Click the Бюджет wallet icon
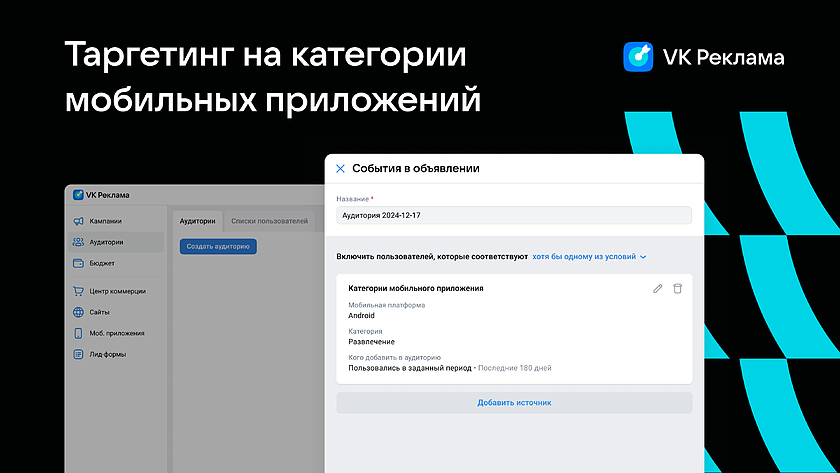 78,263
